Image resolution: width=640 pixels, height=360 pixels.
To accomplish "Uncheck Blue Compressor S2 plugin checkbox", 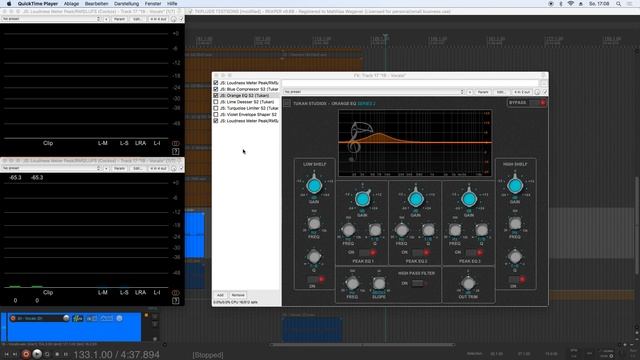I will click(x=216, y=89).
